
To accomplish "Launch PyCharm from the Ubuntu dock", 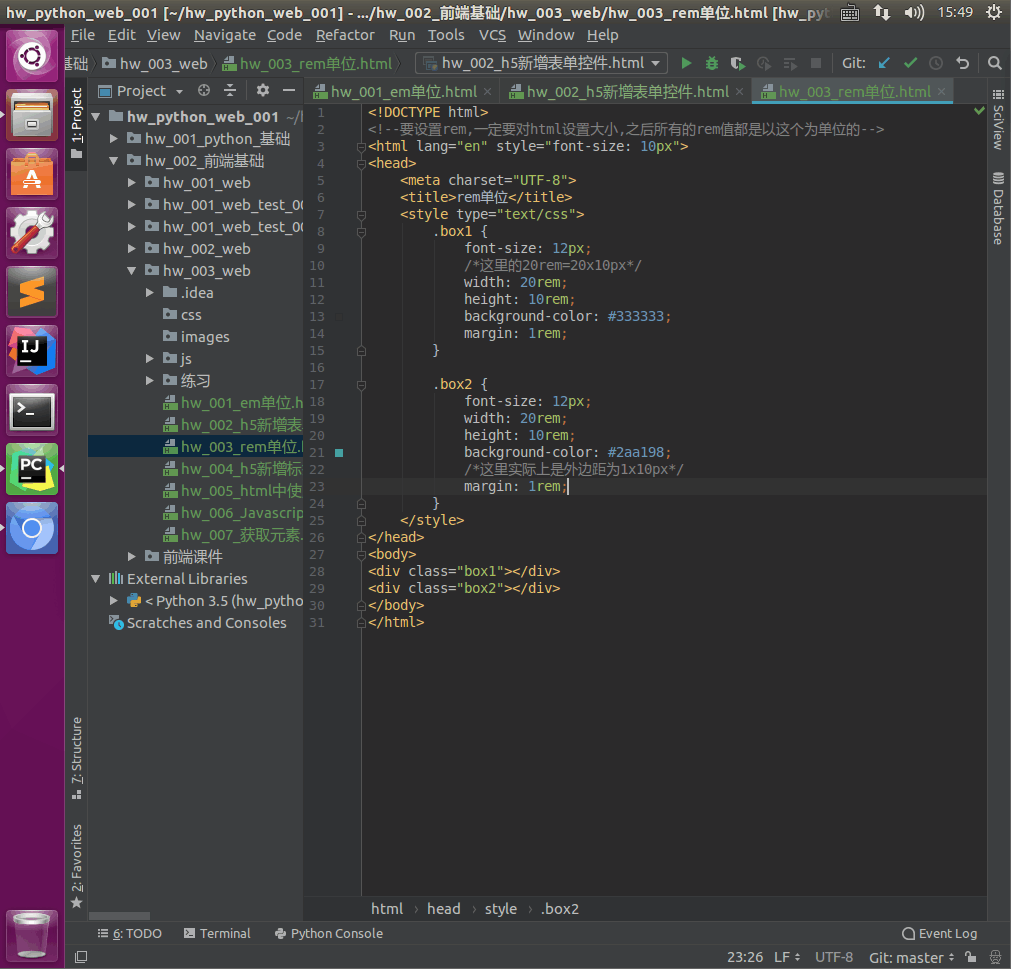I will click(32, 469).
